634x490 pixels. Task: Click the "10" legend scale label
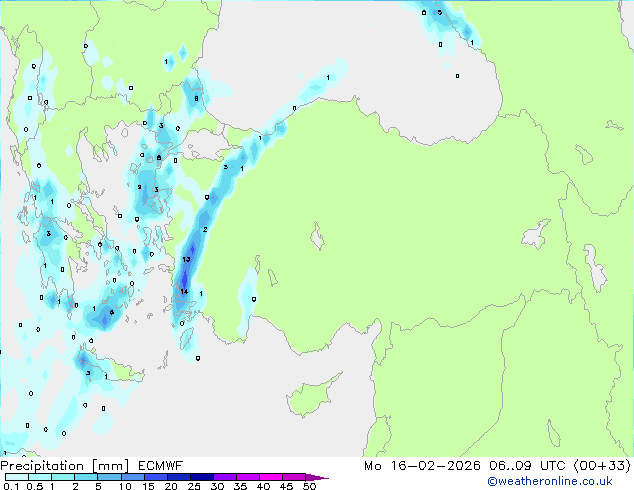(125, 486)
